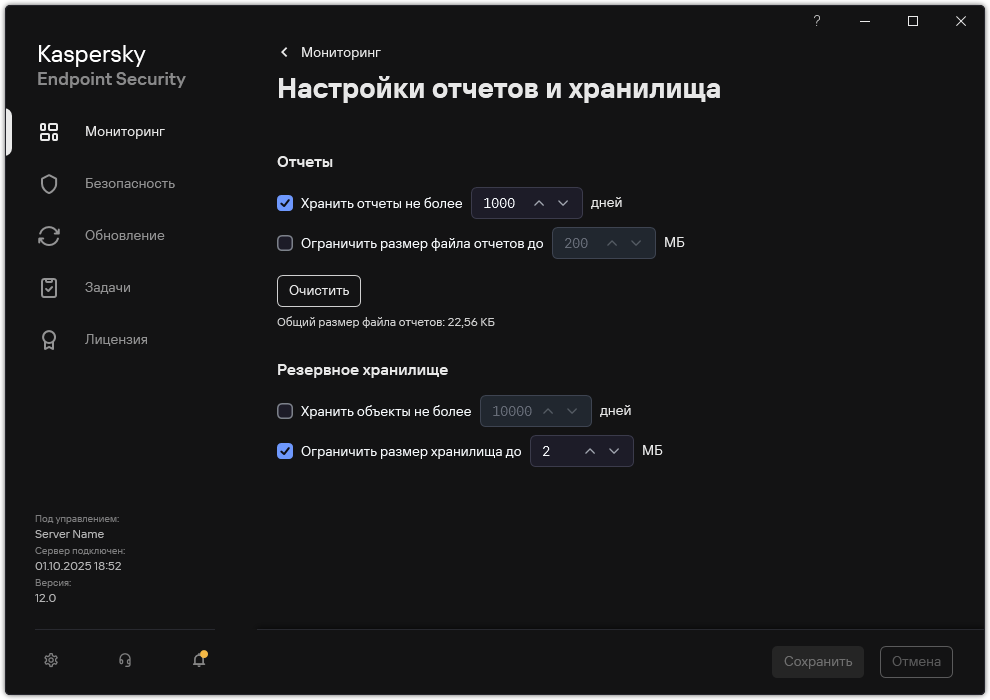
Task: Select the Безопасность section icon
Action: [48, 183]
